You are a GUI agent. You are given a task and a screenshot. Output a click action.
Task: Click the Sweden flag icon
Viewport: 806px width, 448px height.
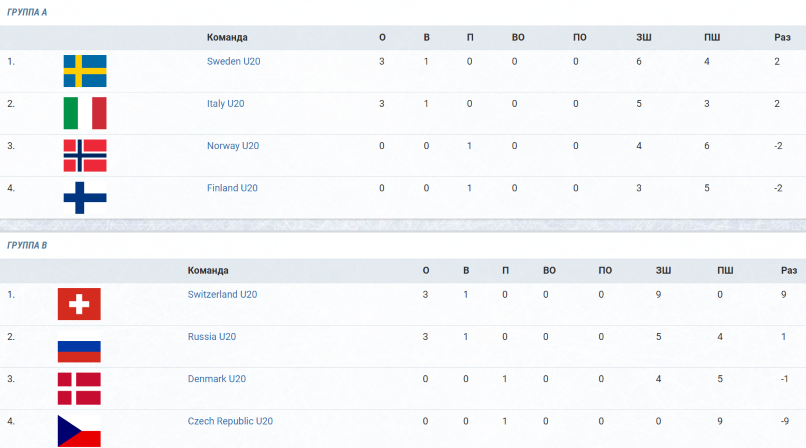(85, 71)
